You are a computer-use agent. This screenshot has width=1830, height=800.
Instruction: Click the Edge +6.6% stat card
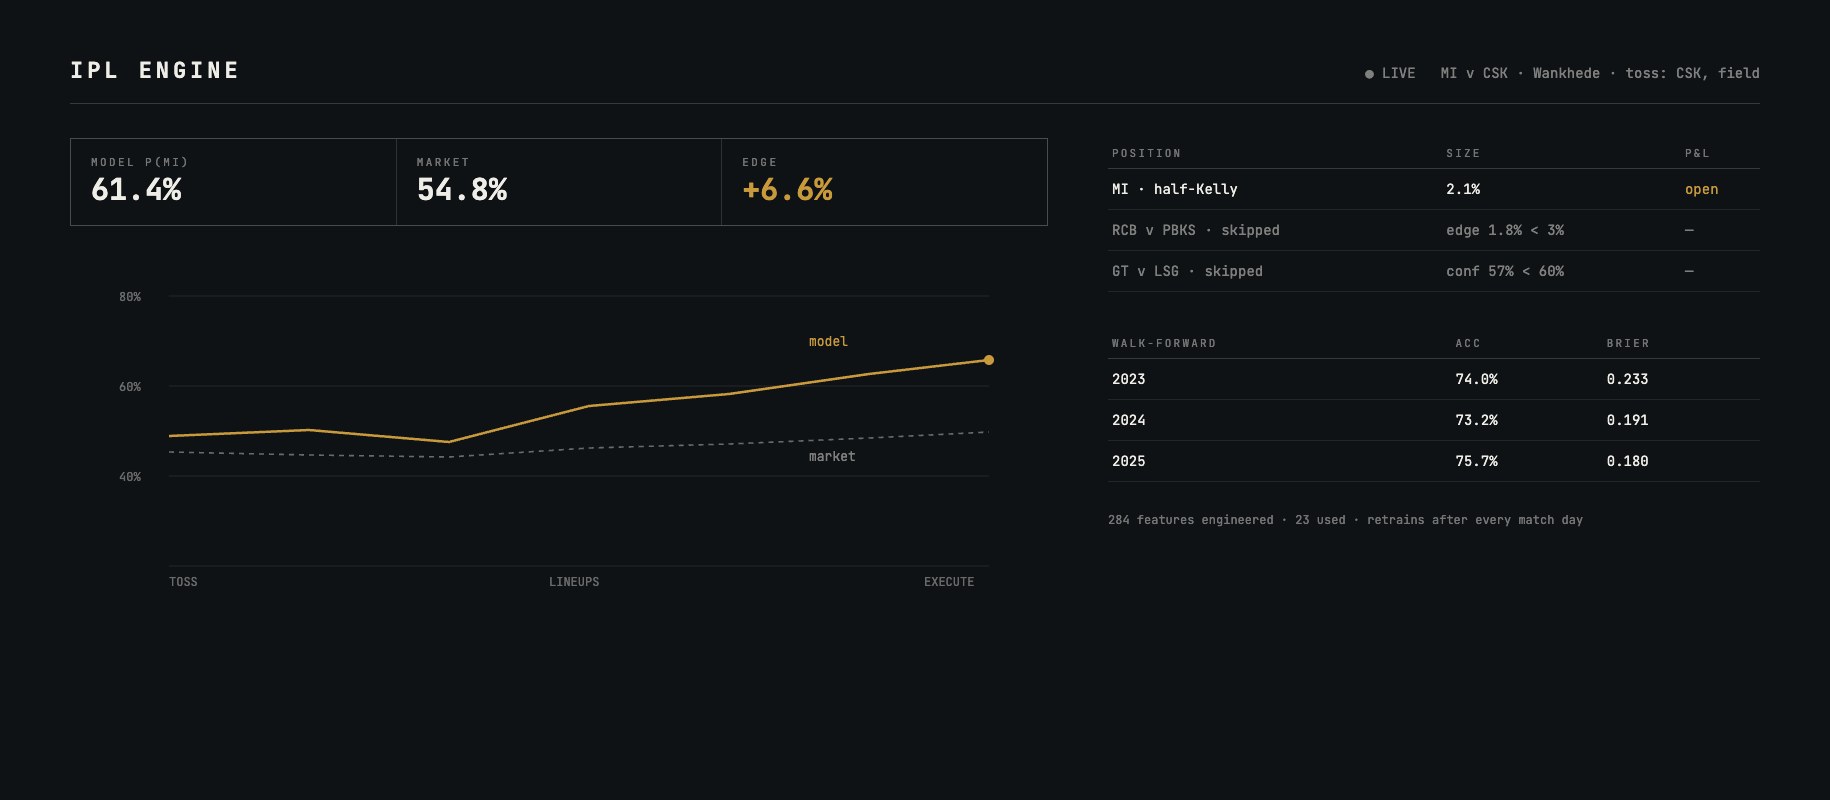pyautogui.click(x=884, y=182)
